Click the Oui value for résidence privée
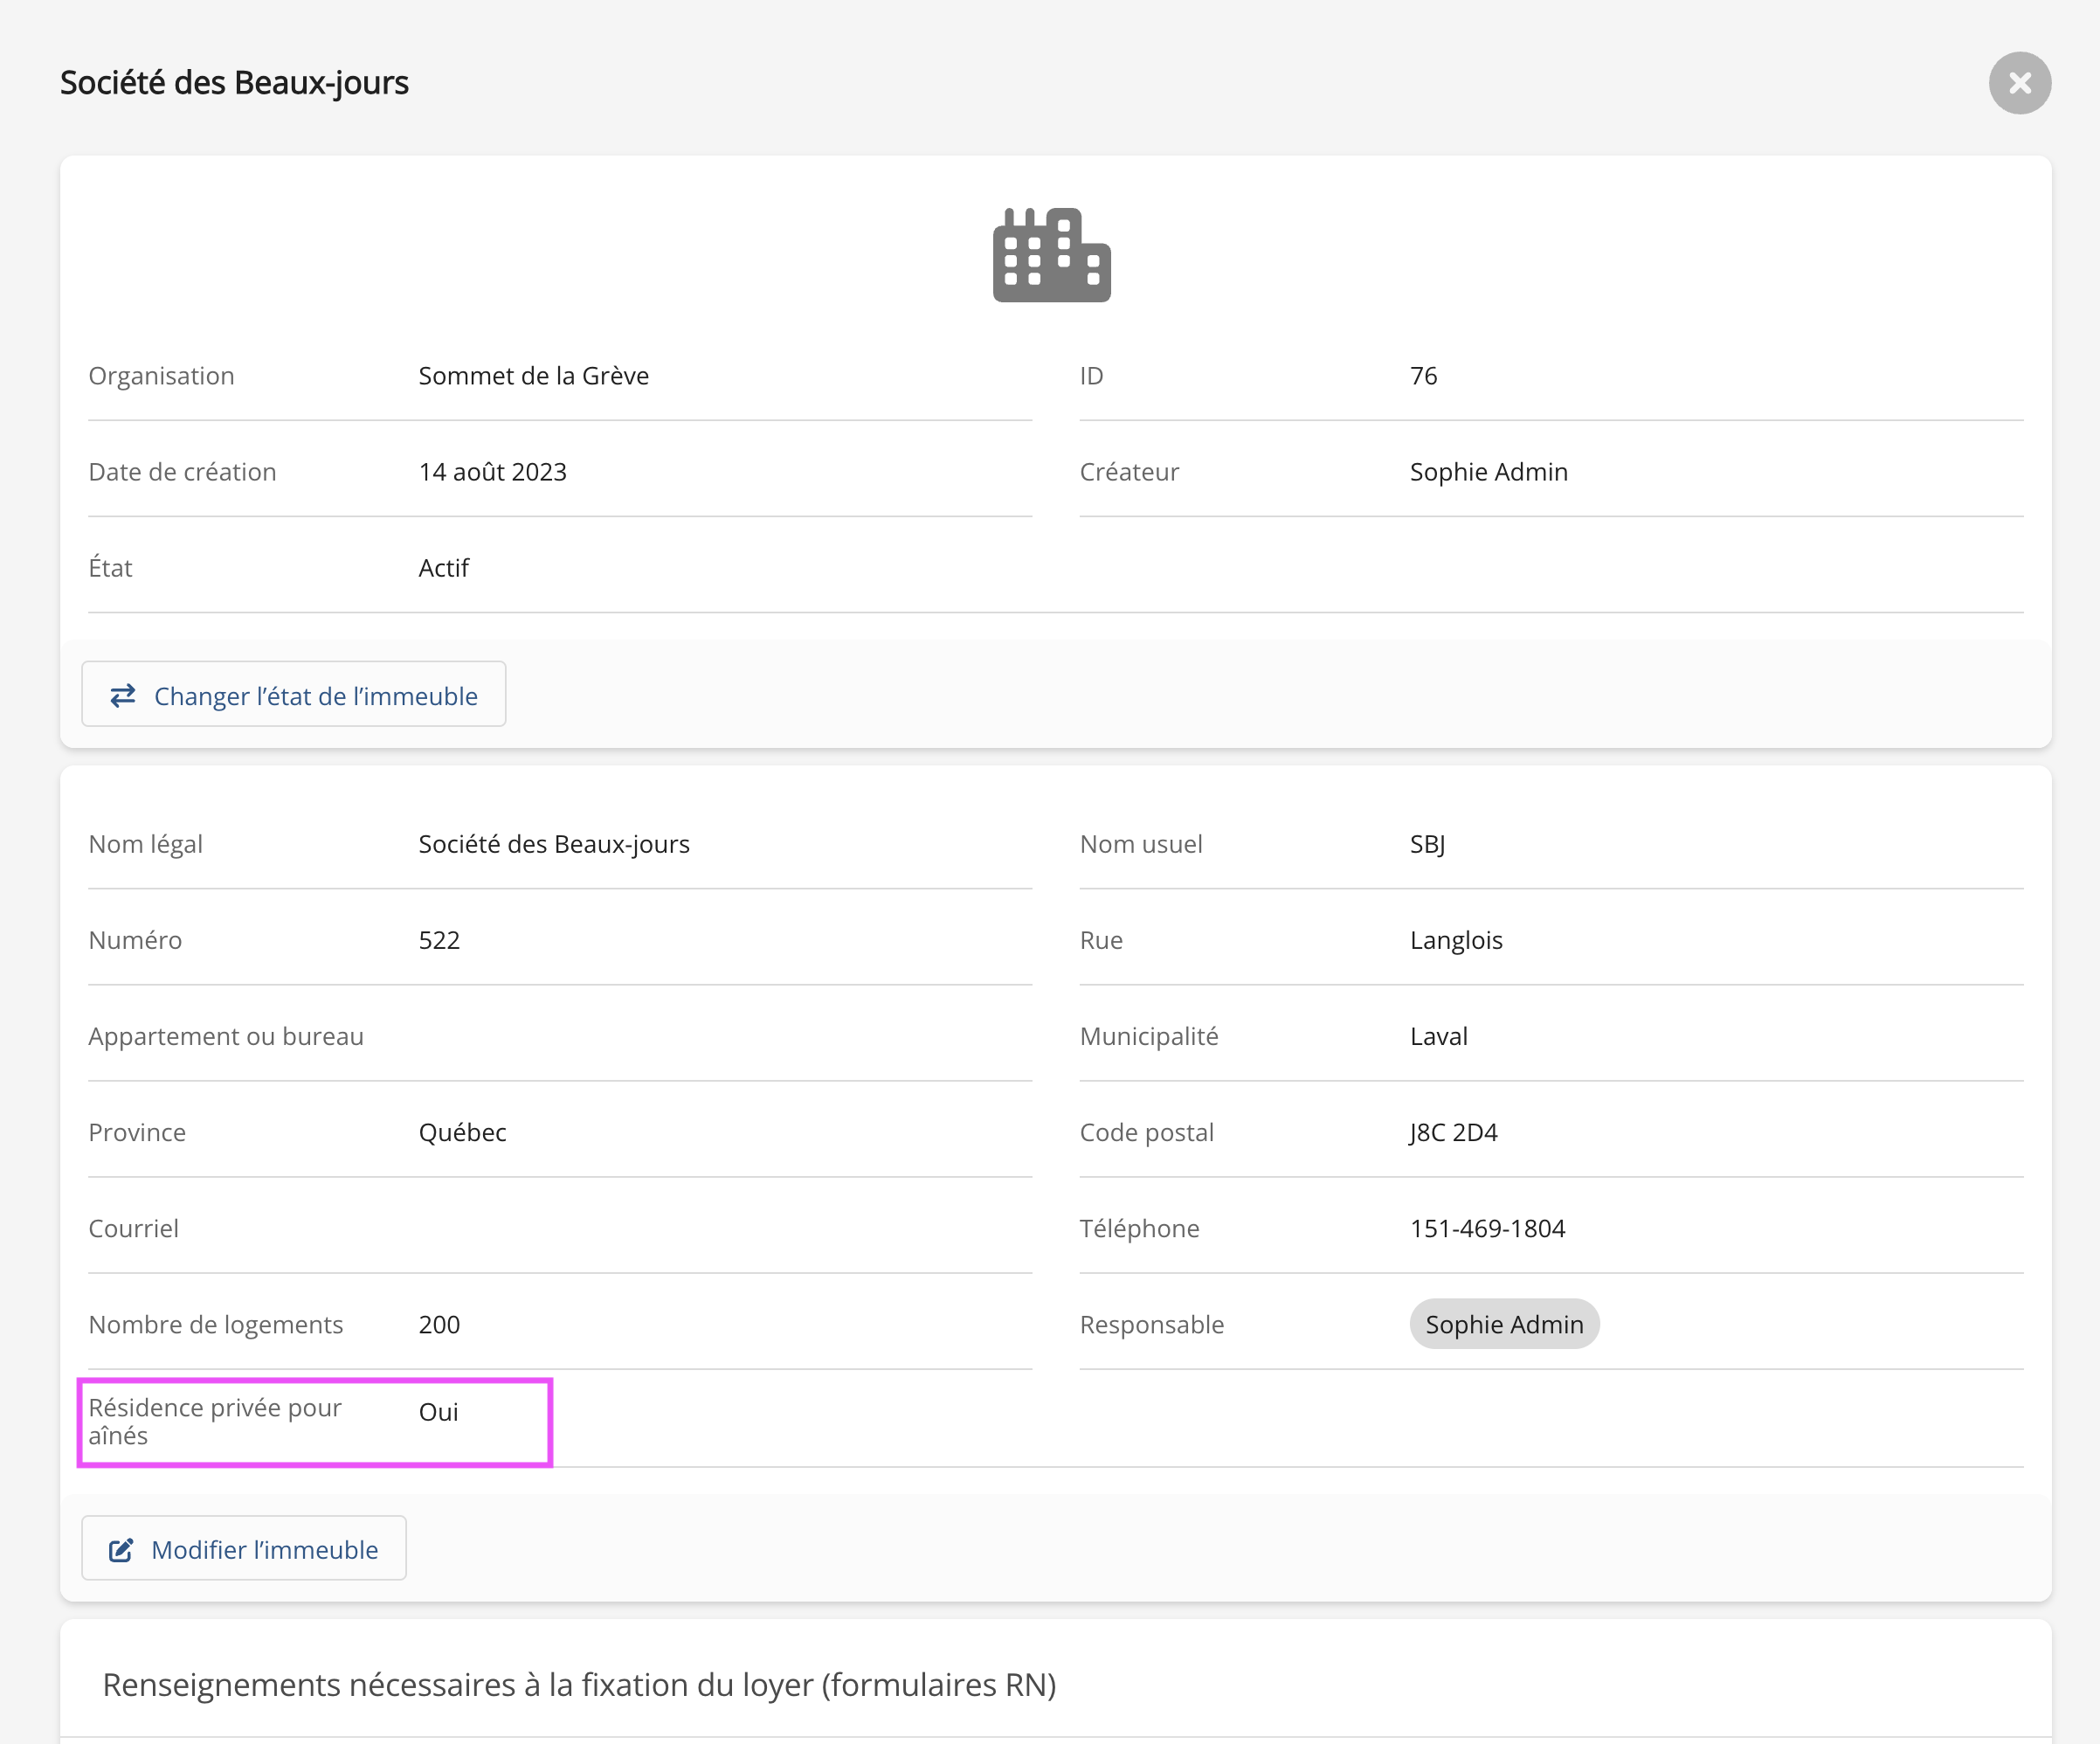Viewport: 2100px width, 1744px height. pos(438,1412)
